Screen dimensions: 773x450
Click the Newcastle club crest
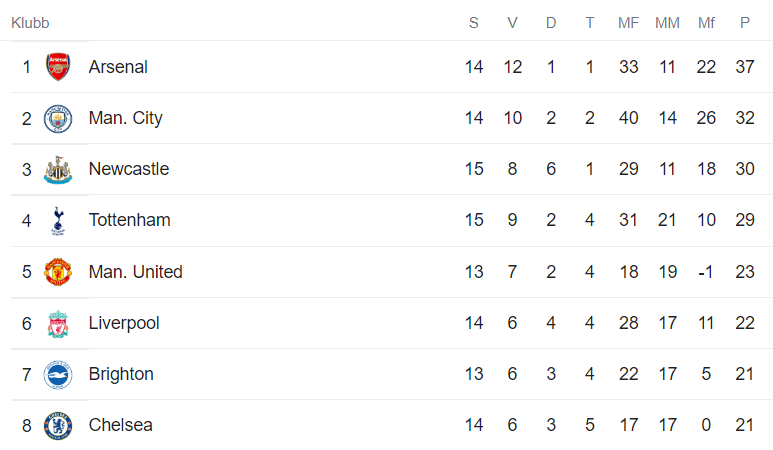[58, 170]
